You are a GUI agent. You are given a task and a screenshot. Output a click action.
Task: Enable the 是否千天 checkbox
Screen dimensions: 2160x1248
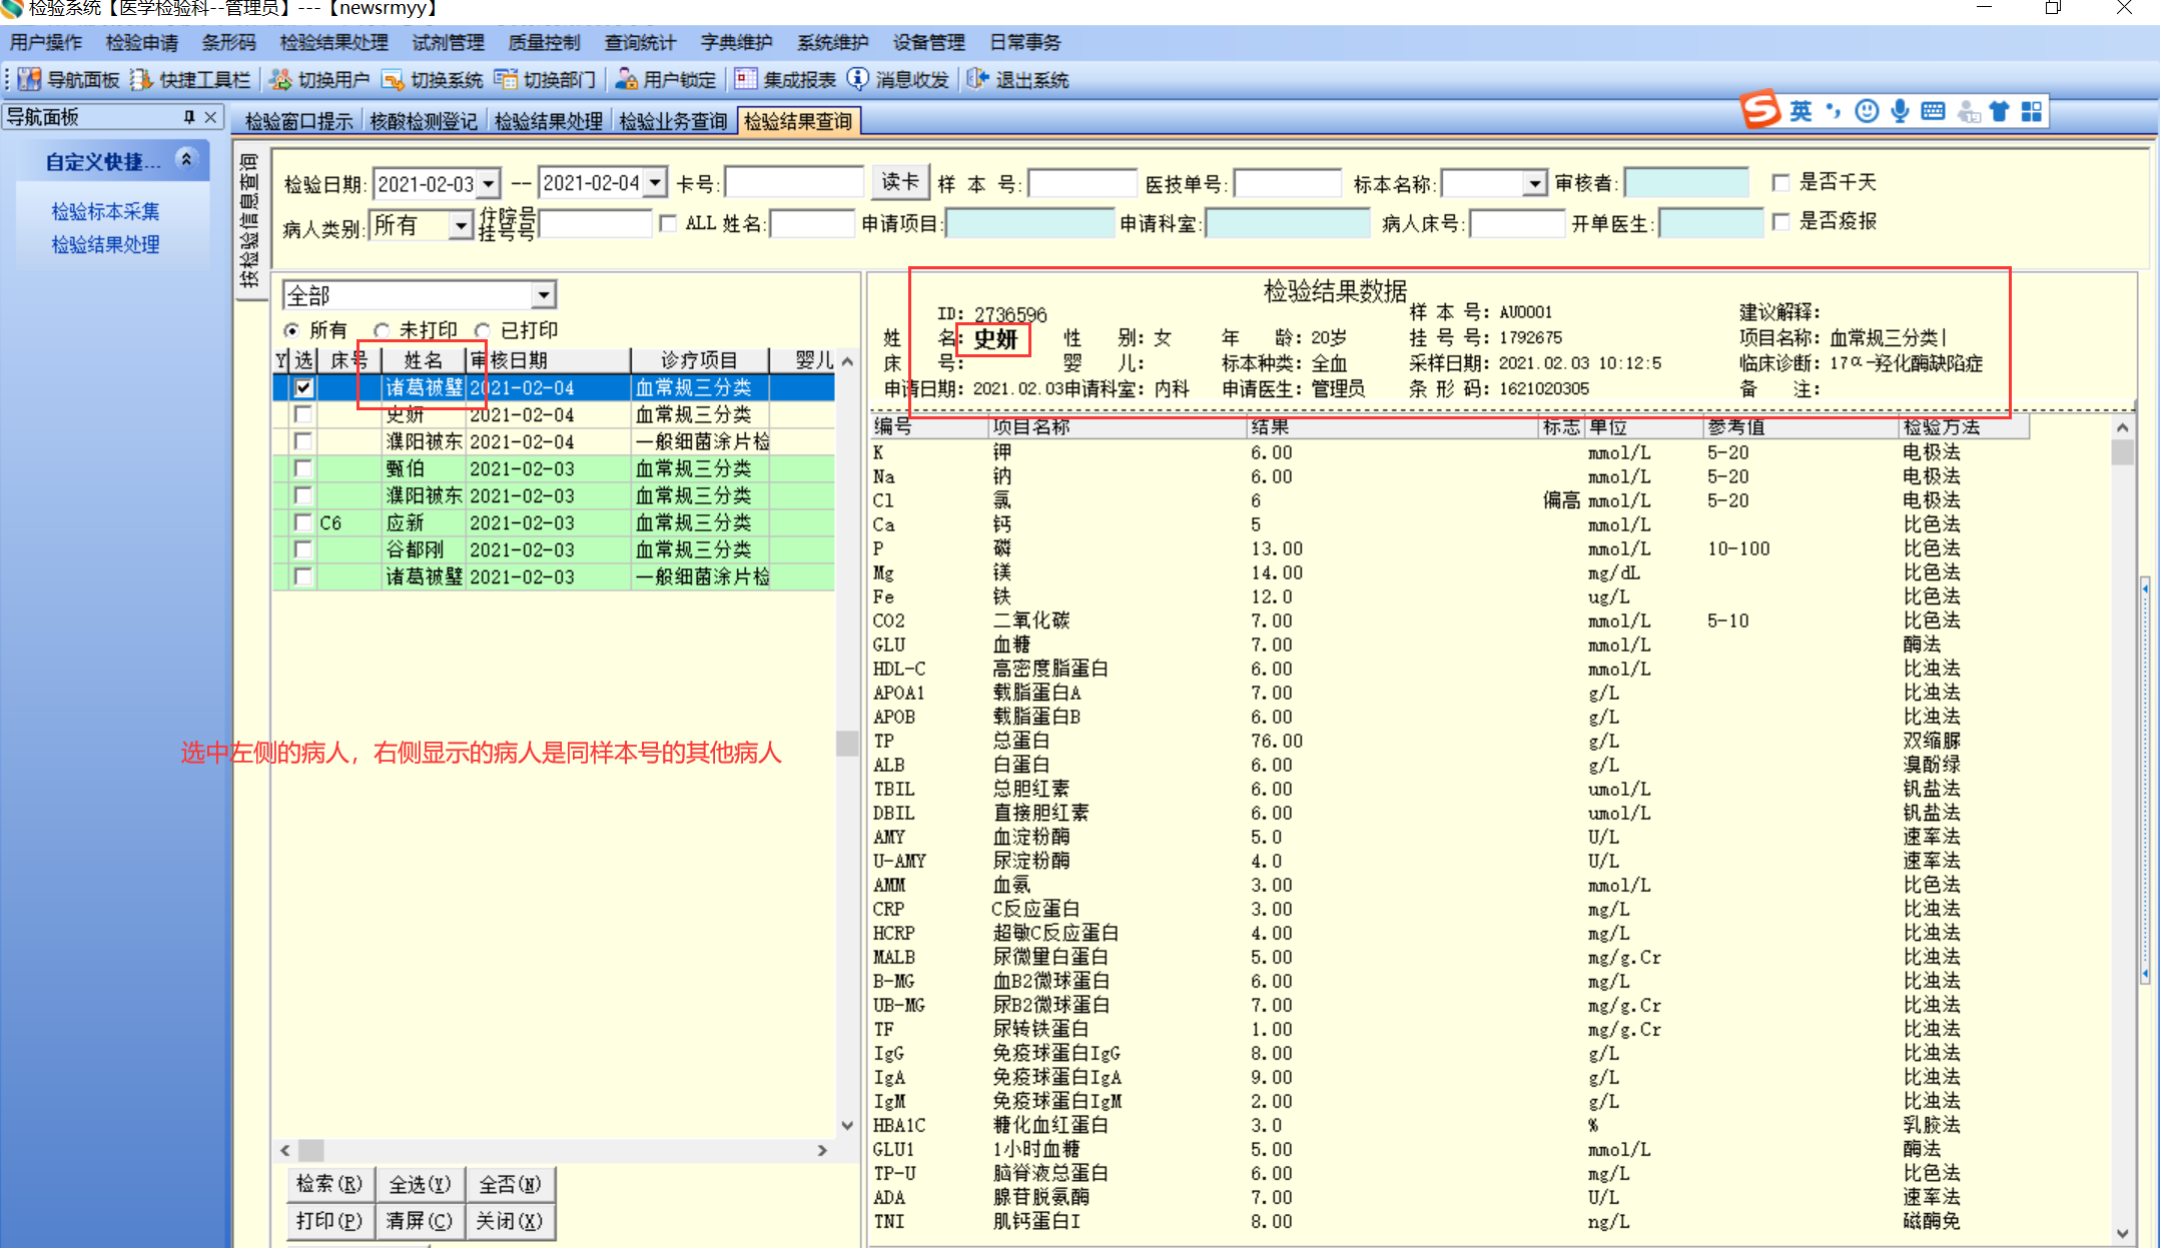(1780, 182)
